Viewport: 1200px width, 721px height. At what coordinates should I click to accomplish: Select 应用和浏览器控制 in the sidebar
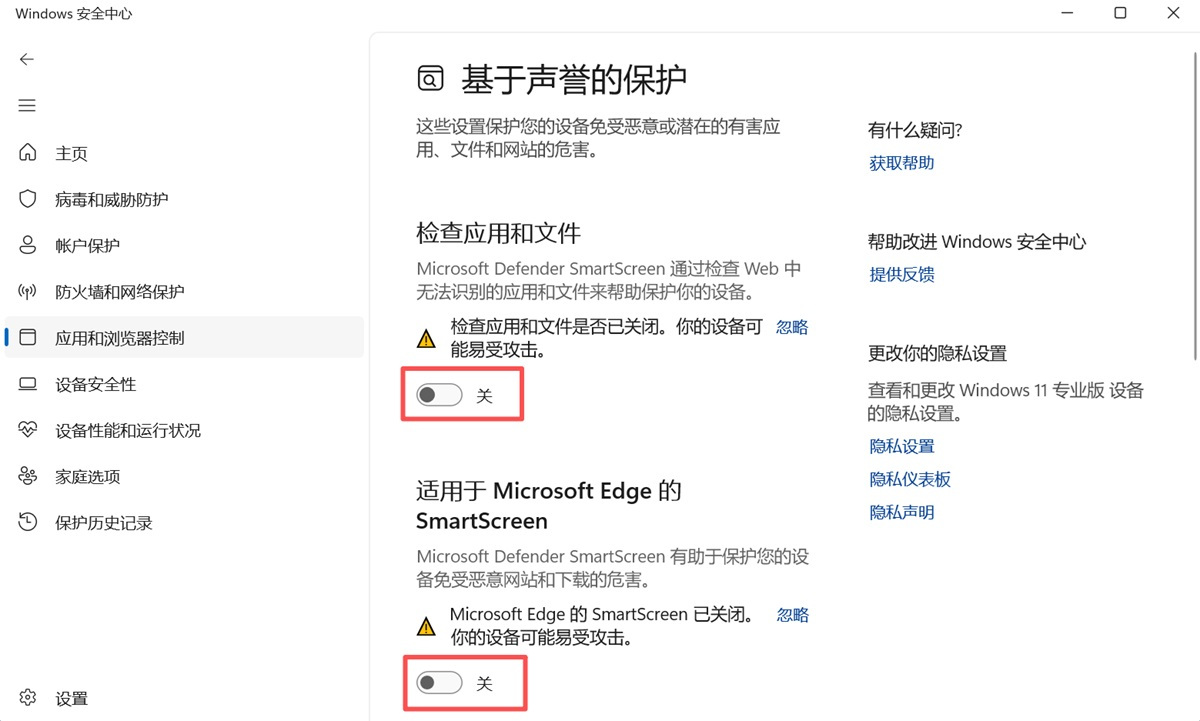point(119,338)
